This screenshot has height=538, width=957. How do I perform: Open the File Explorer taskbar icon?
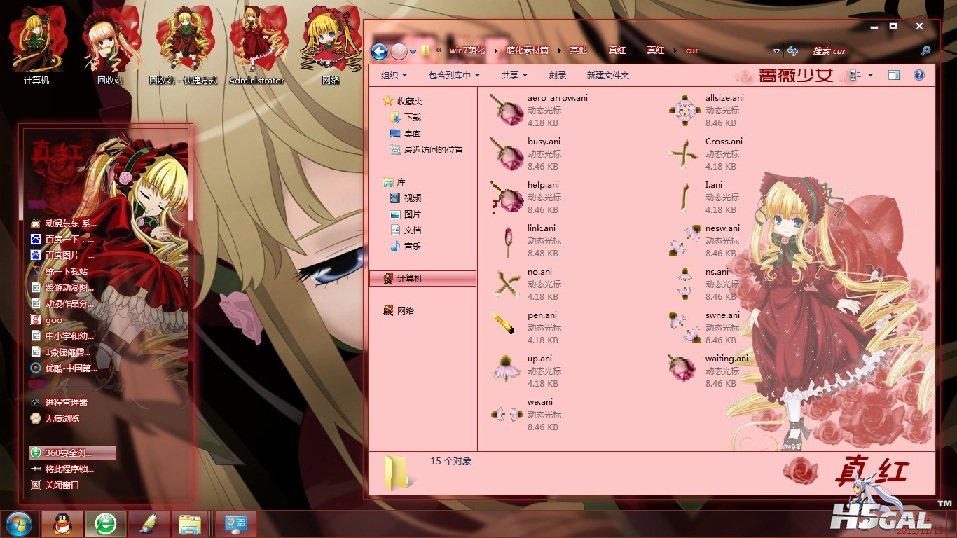[x=190, y=524]
